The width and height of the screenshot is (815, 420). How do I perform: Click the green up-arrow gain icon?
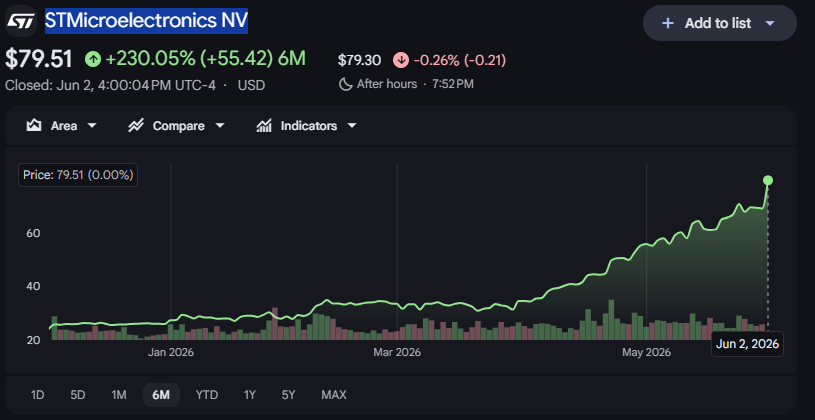point(93,59)
